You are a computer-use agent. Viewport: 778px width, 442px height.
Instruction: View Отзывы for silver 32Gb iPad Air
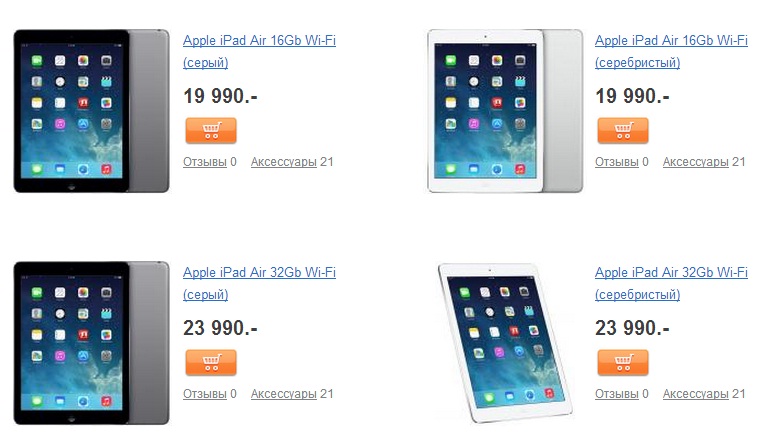coord(617,394)
